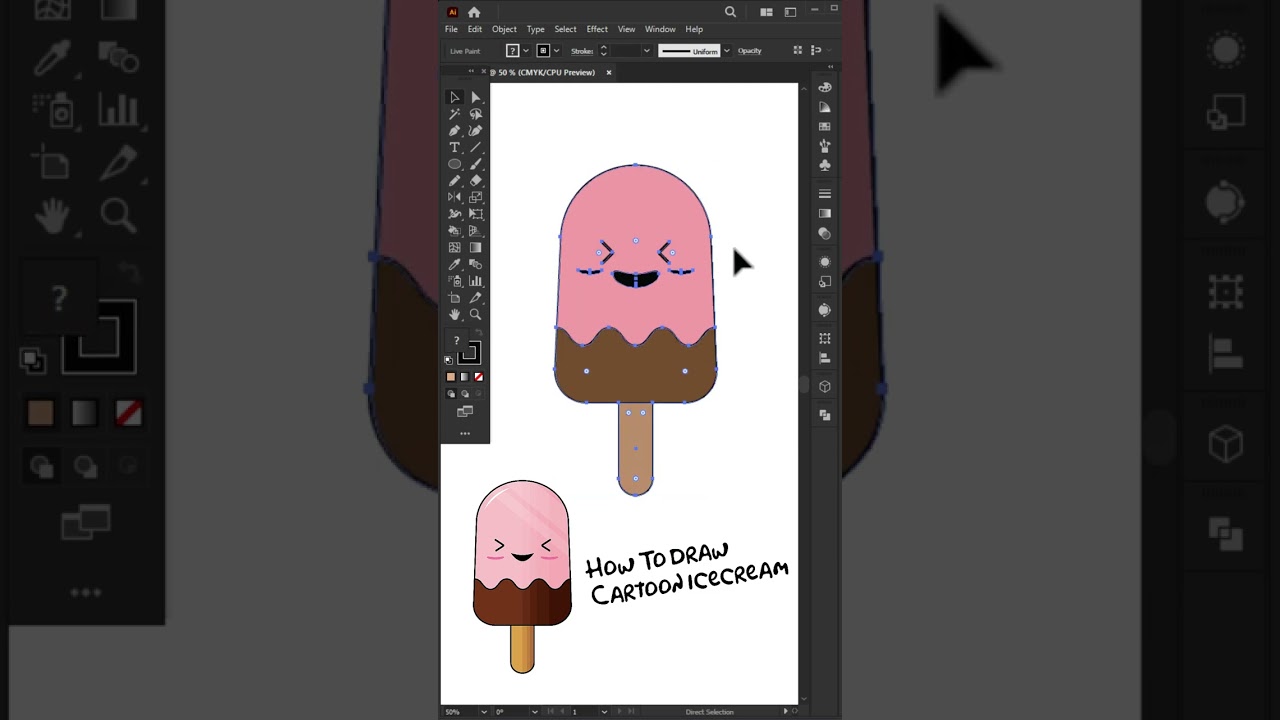Open the Align panel icon
Screen dimensions: 1280x720
pyautogui.click(x=825, y=358)
